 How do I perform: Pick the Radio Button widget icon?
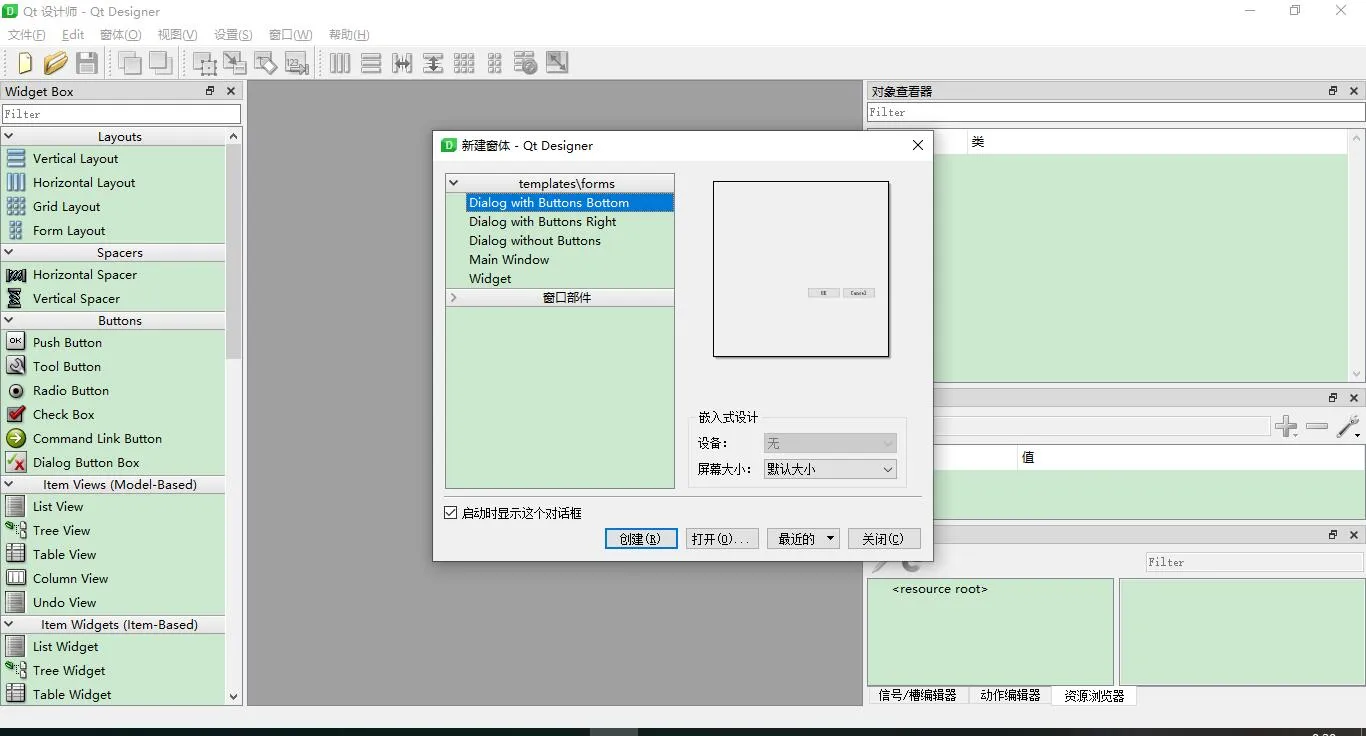coord(16,390)
